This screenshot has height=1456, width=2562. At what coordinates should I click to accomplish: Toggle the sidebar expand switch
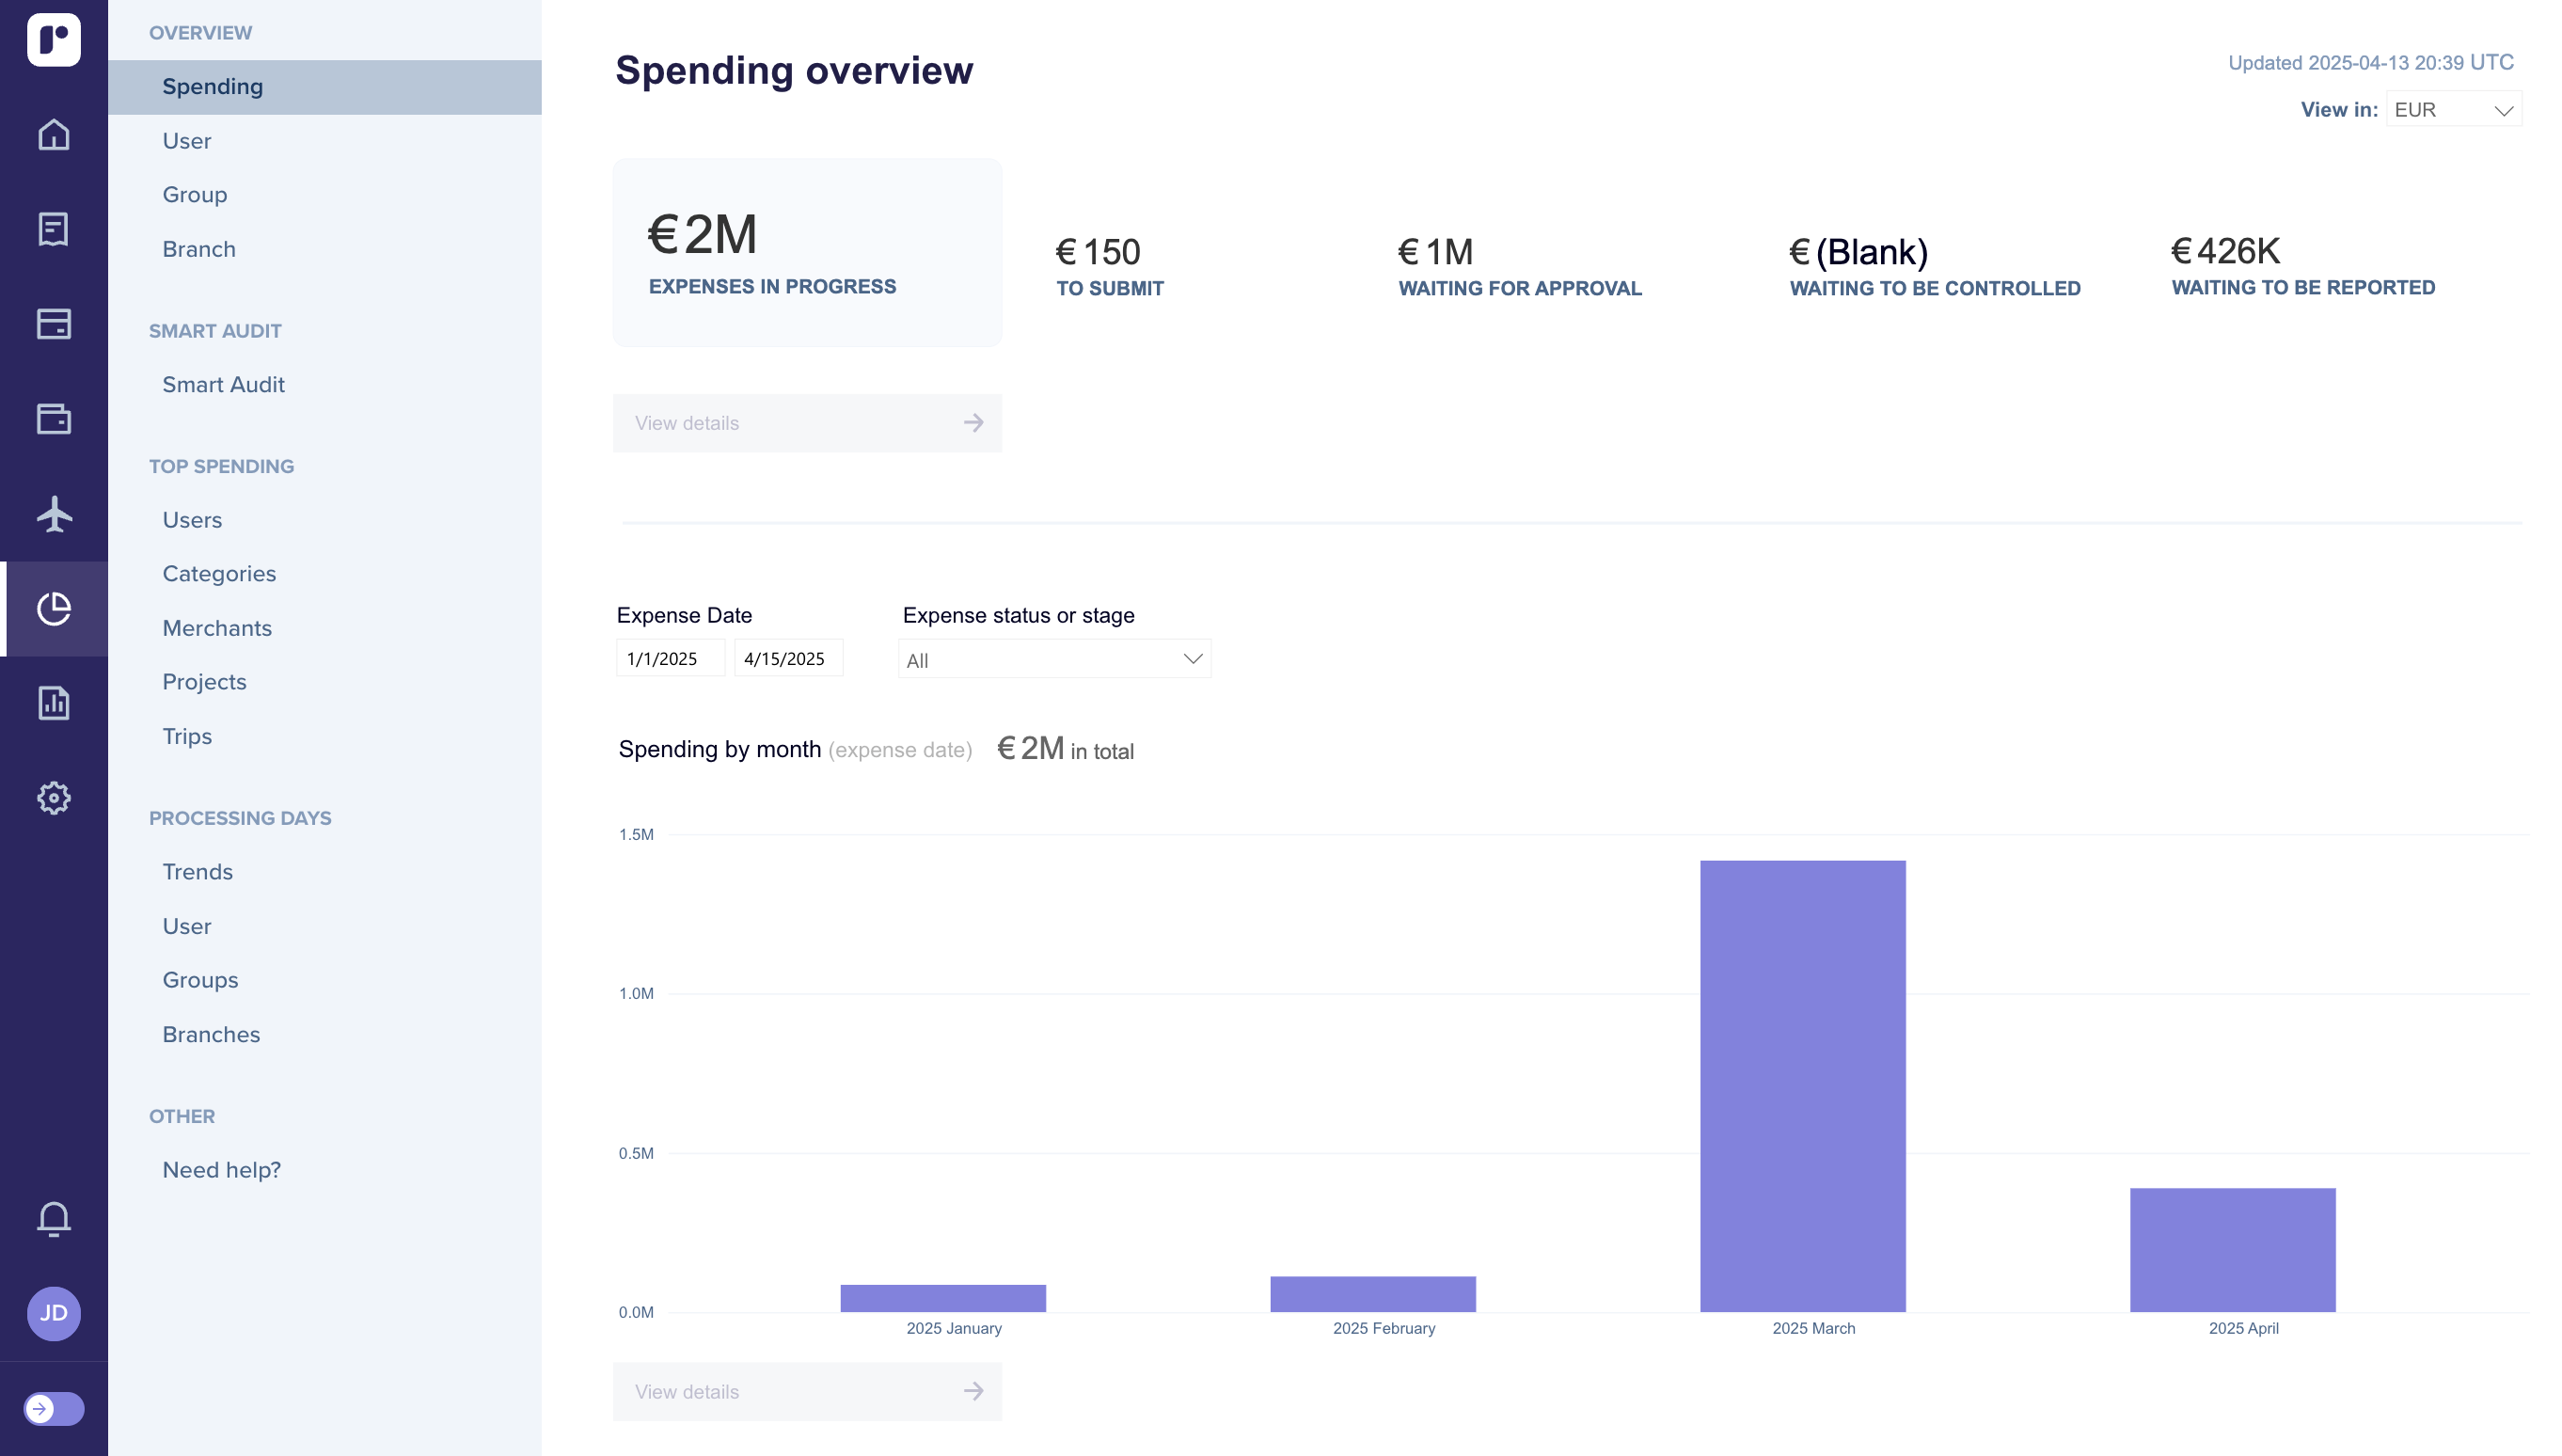(x=54, y=1409)
